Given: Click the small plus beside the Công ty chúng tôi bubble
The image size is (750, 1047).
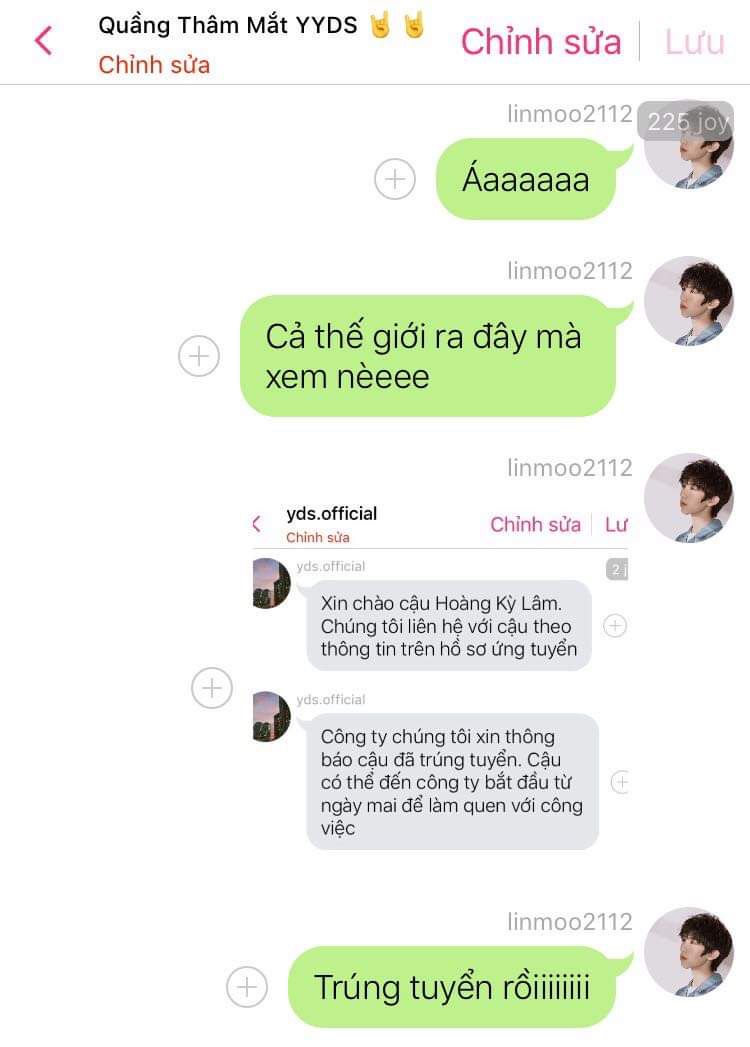Looking at the screenshot, I should (620, 782).
